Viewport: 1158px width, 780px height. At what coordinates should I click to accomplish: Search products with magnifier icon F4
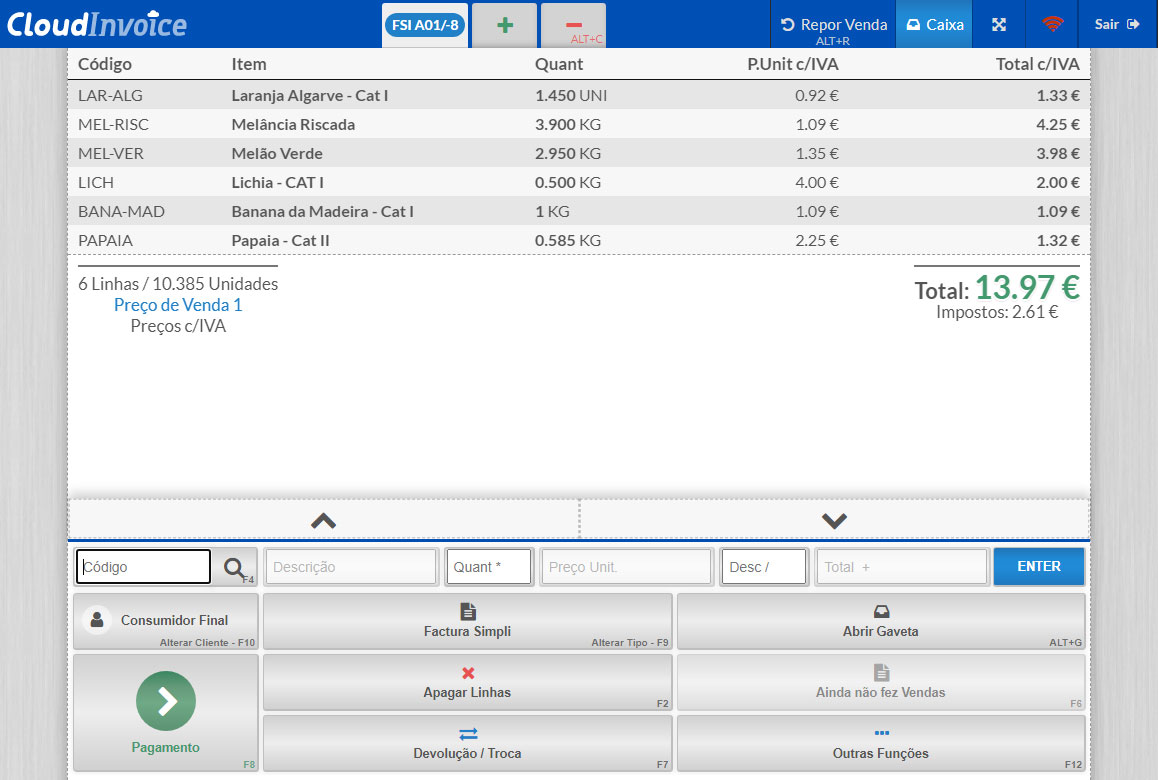(x=236, y=567)
